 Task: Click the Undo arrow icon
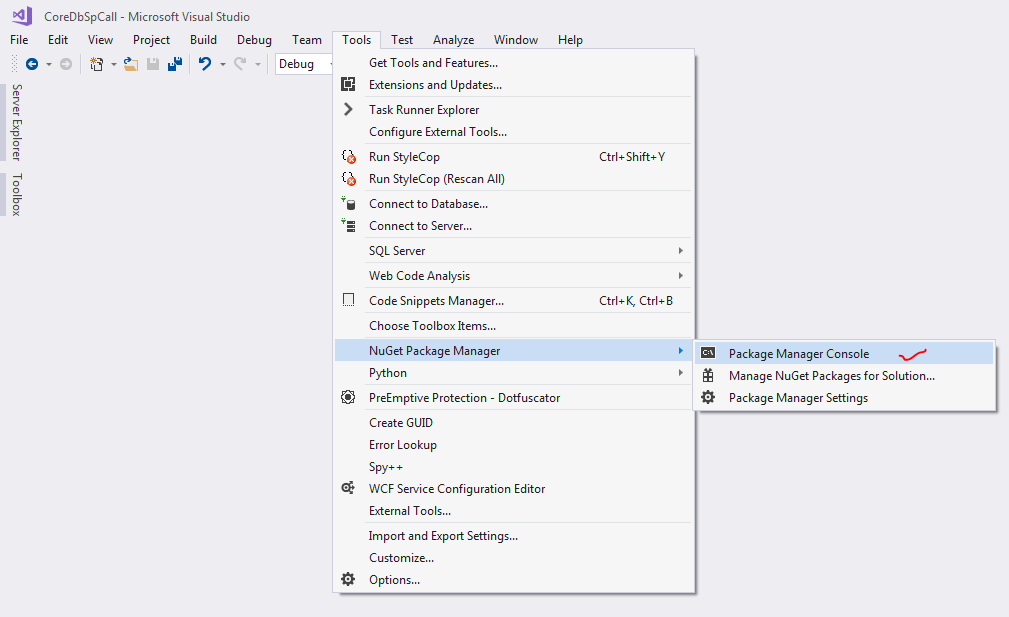204,64
